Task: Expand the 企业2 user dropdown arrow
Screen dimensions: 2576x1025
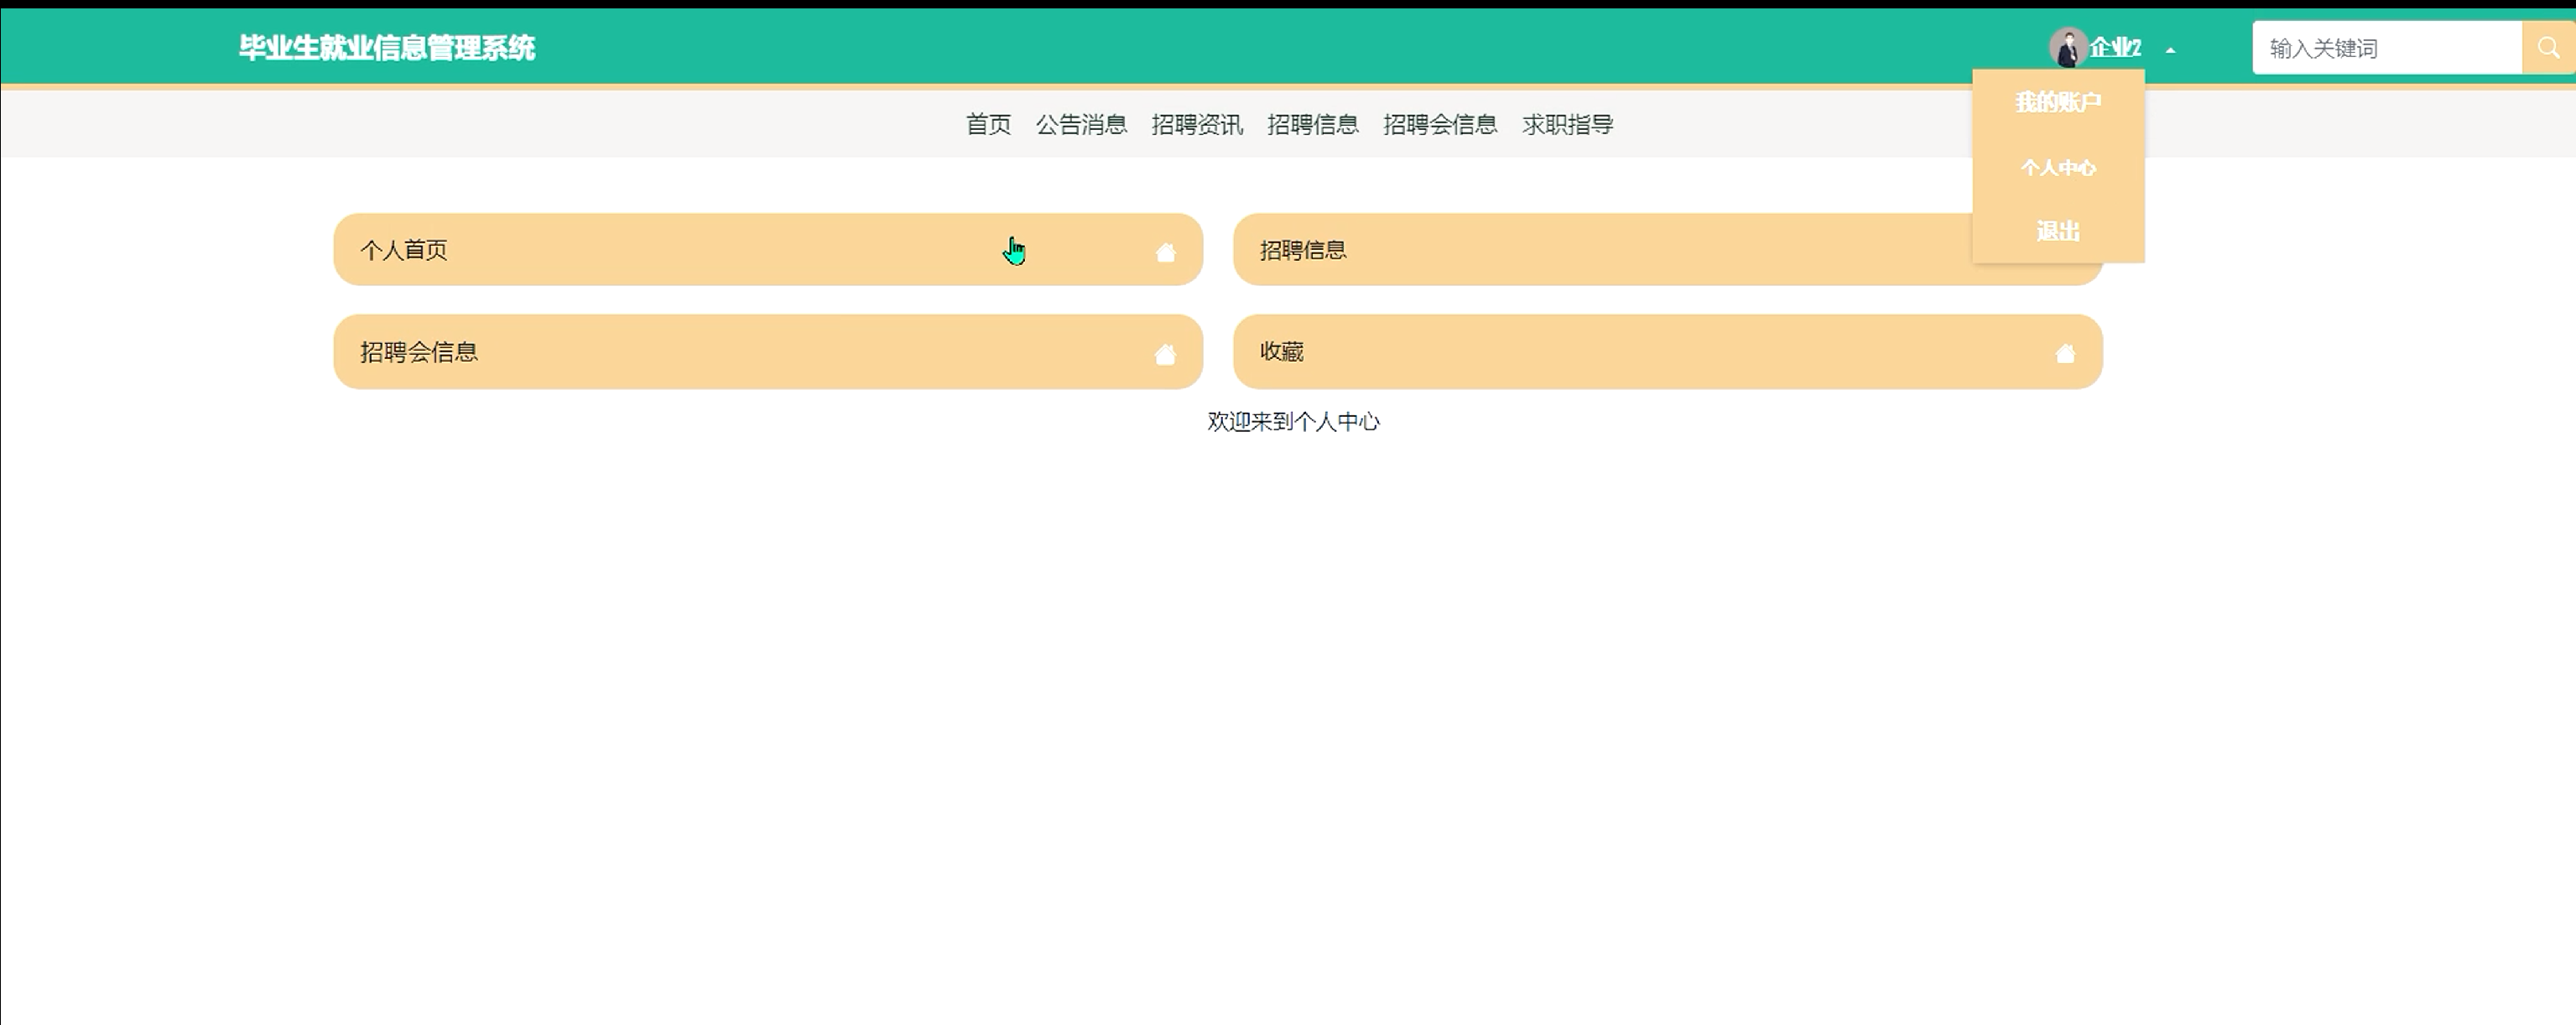Action: 2170,50
